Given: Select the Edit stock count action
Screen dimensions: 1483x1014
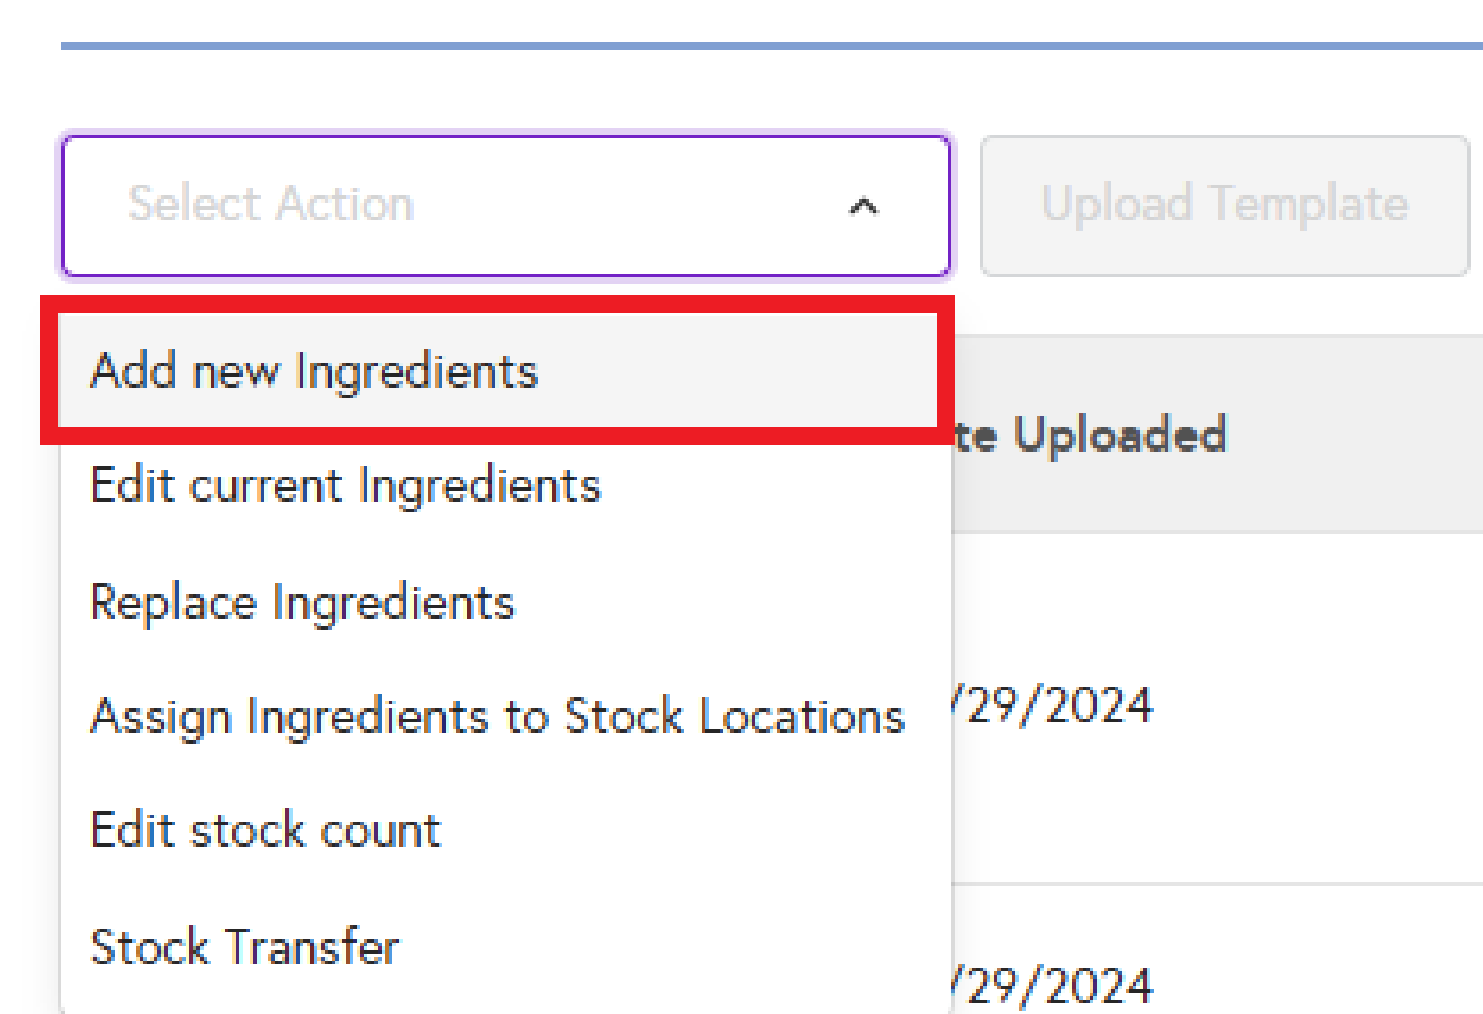Looking at the screenshot, I should coord(265,831).
